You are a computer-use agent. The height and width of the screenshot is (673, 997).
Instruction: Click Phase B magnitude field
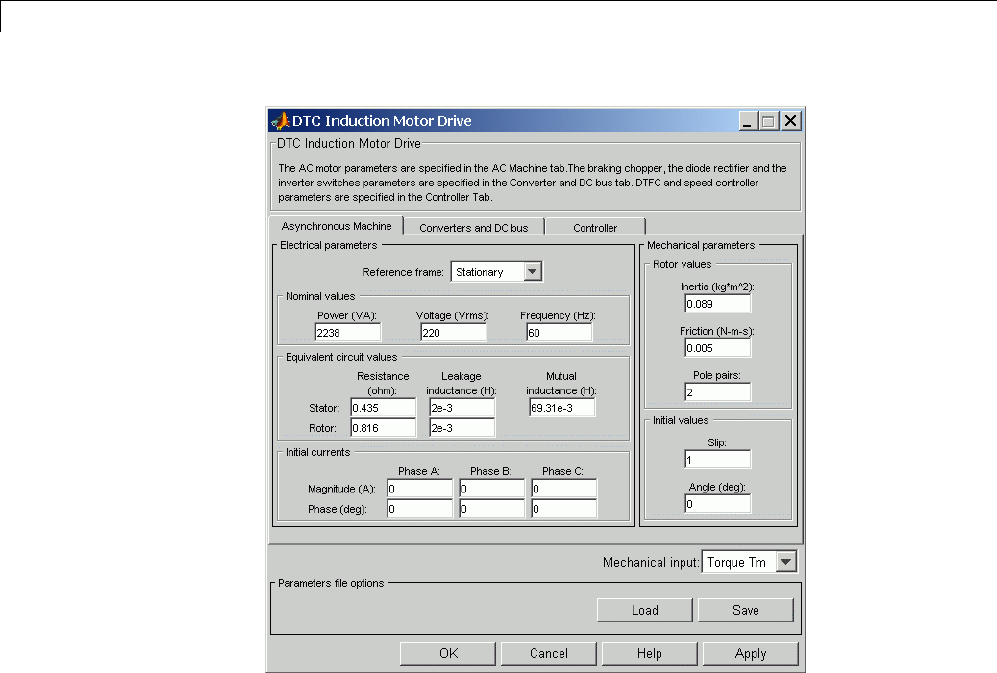click(x=492, y=489)
